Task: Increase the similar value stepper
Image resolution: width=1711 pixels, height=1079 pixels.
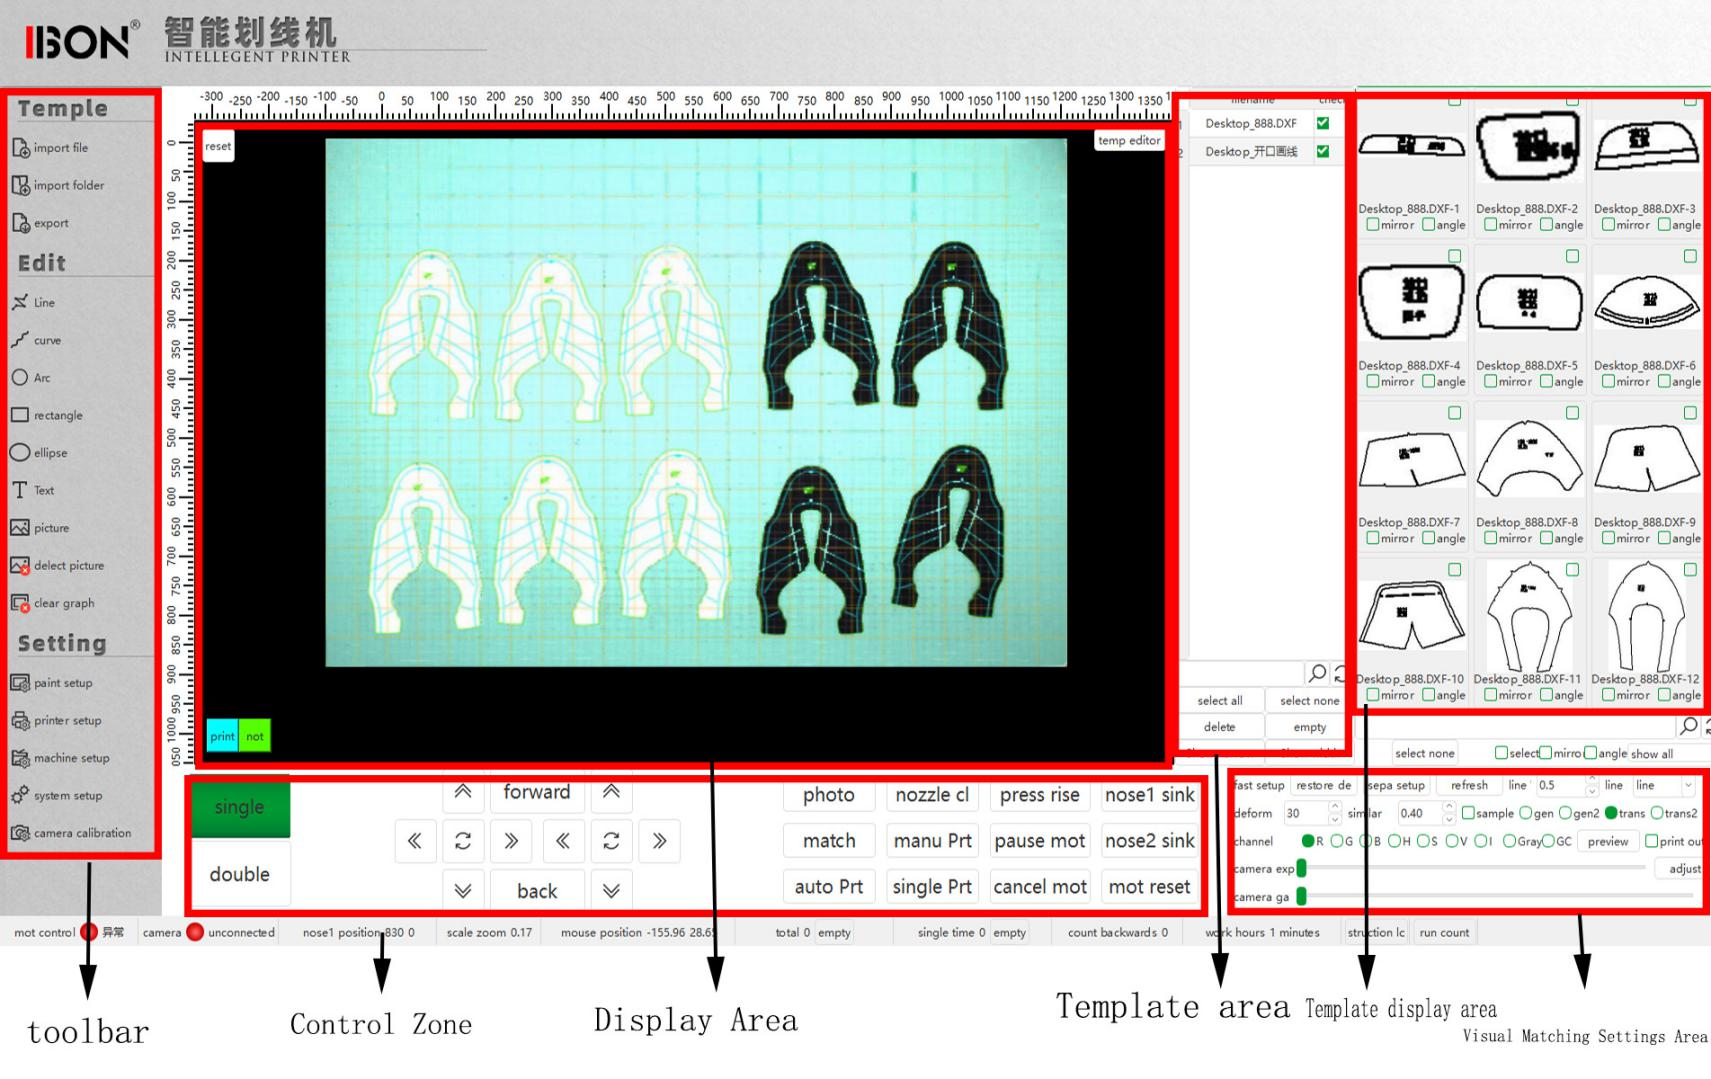Action: pyautogui.click(x=1448, y=808)
